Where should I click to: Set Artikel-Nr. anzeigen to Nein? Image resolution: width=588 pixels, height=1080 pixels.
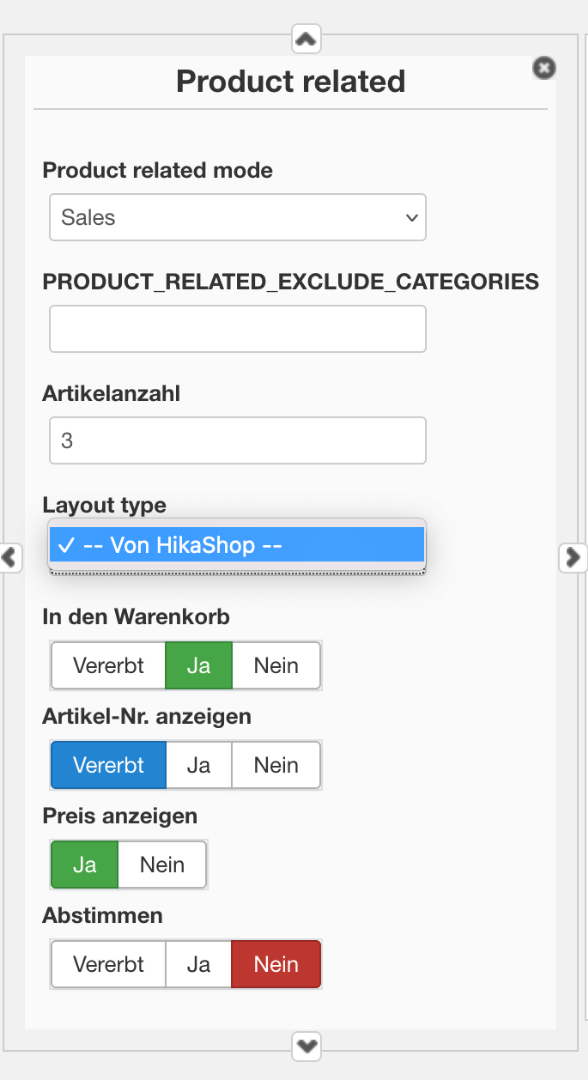pos(276,765)
